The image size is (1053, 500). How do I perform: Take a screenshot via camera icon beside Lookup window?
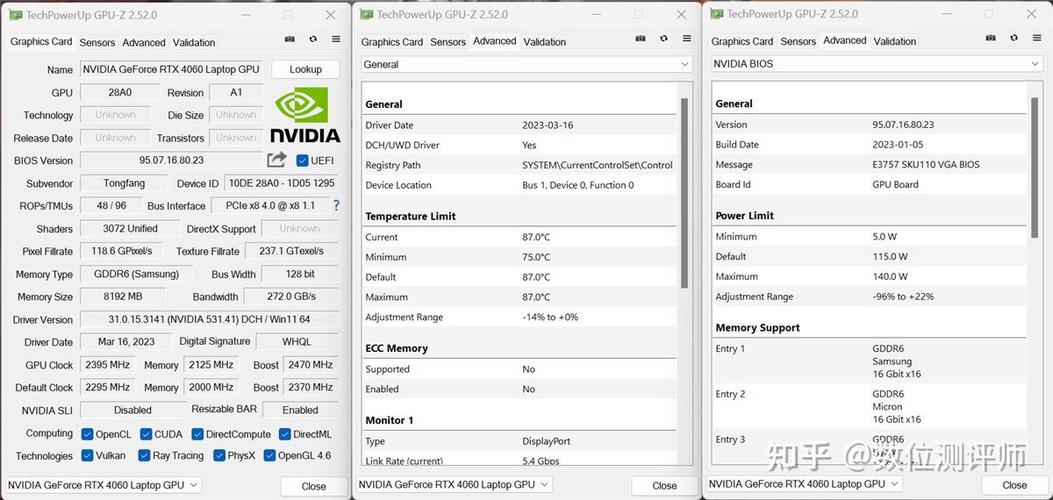(290, 39)
